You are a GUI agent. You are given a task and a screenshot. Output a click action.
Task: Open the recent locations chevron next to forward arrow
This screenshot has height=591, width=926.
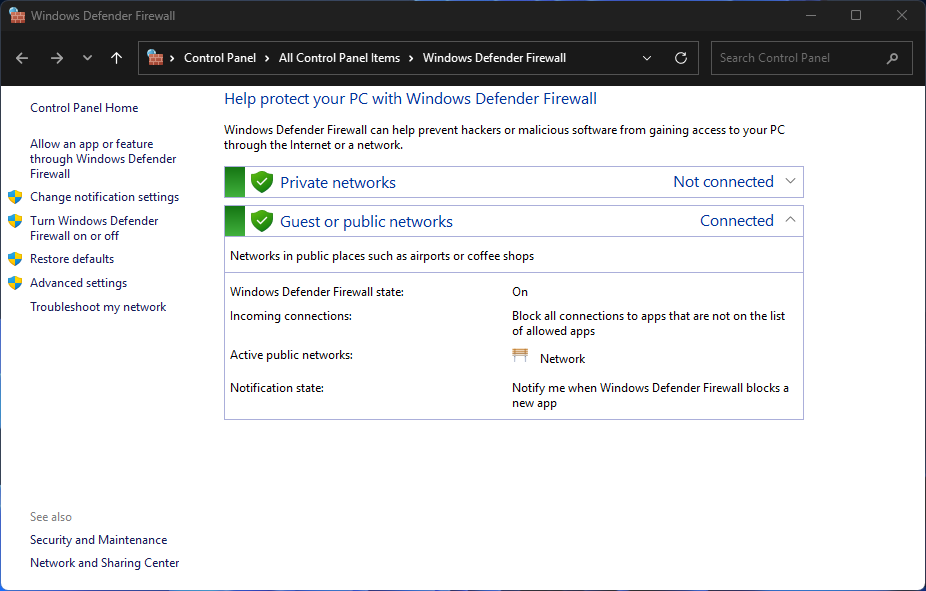pos(87,57)
